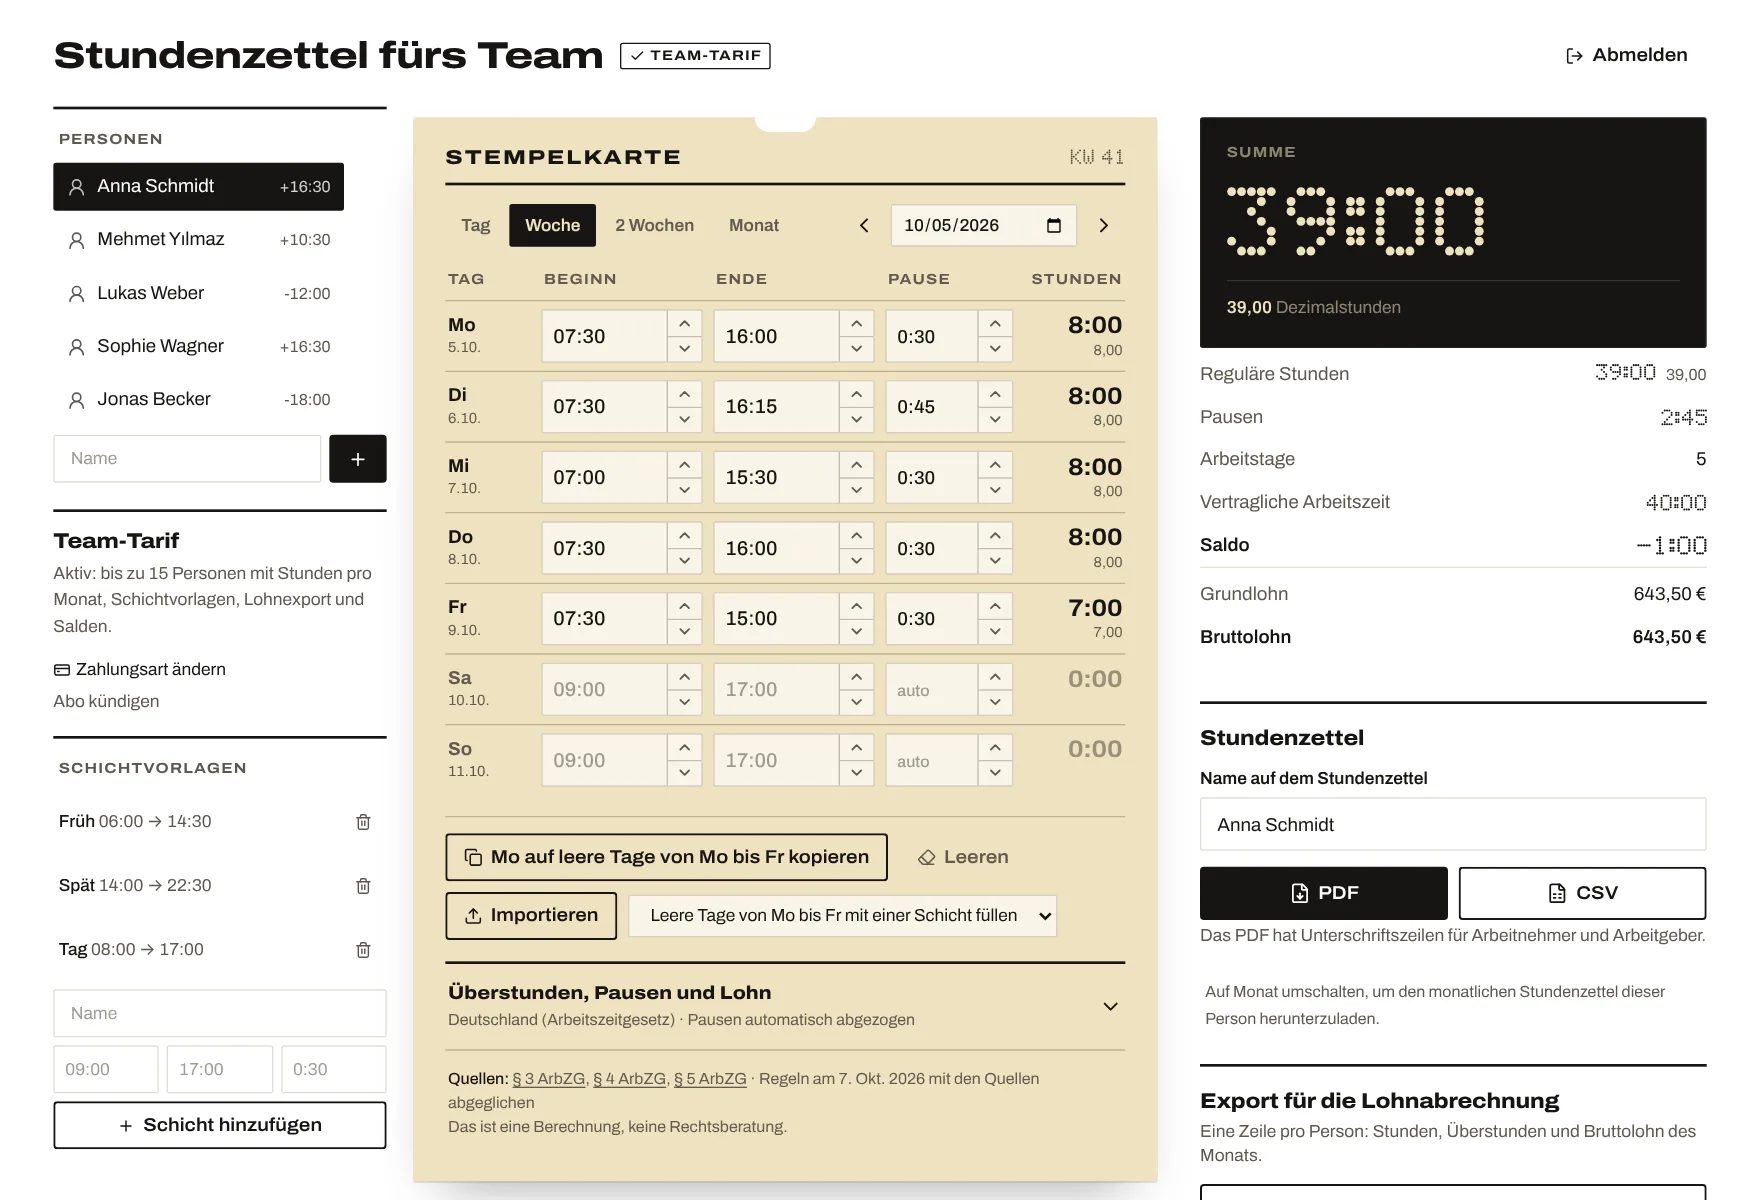Open the § 5 ArbZG source link
The width and height of the screenshot is (1760, 1200).
tap(710, 1079)
